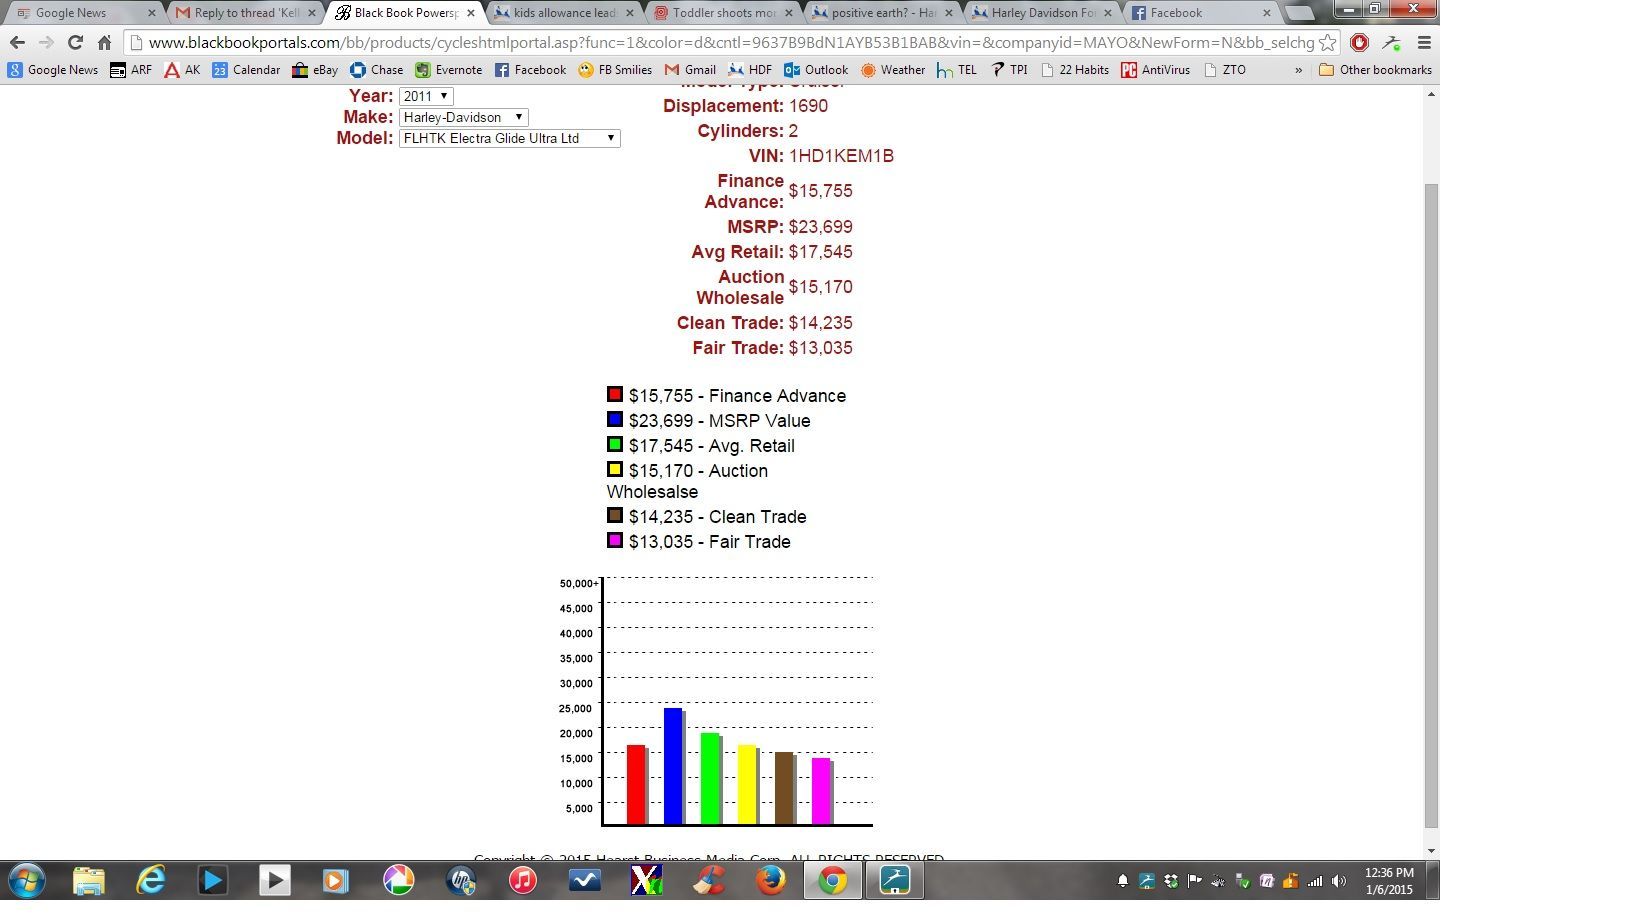The height and width of the screenshot is (920, 1632).
Task: Go to the browser home page
Action: click(x=104, y=43)
